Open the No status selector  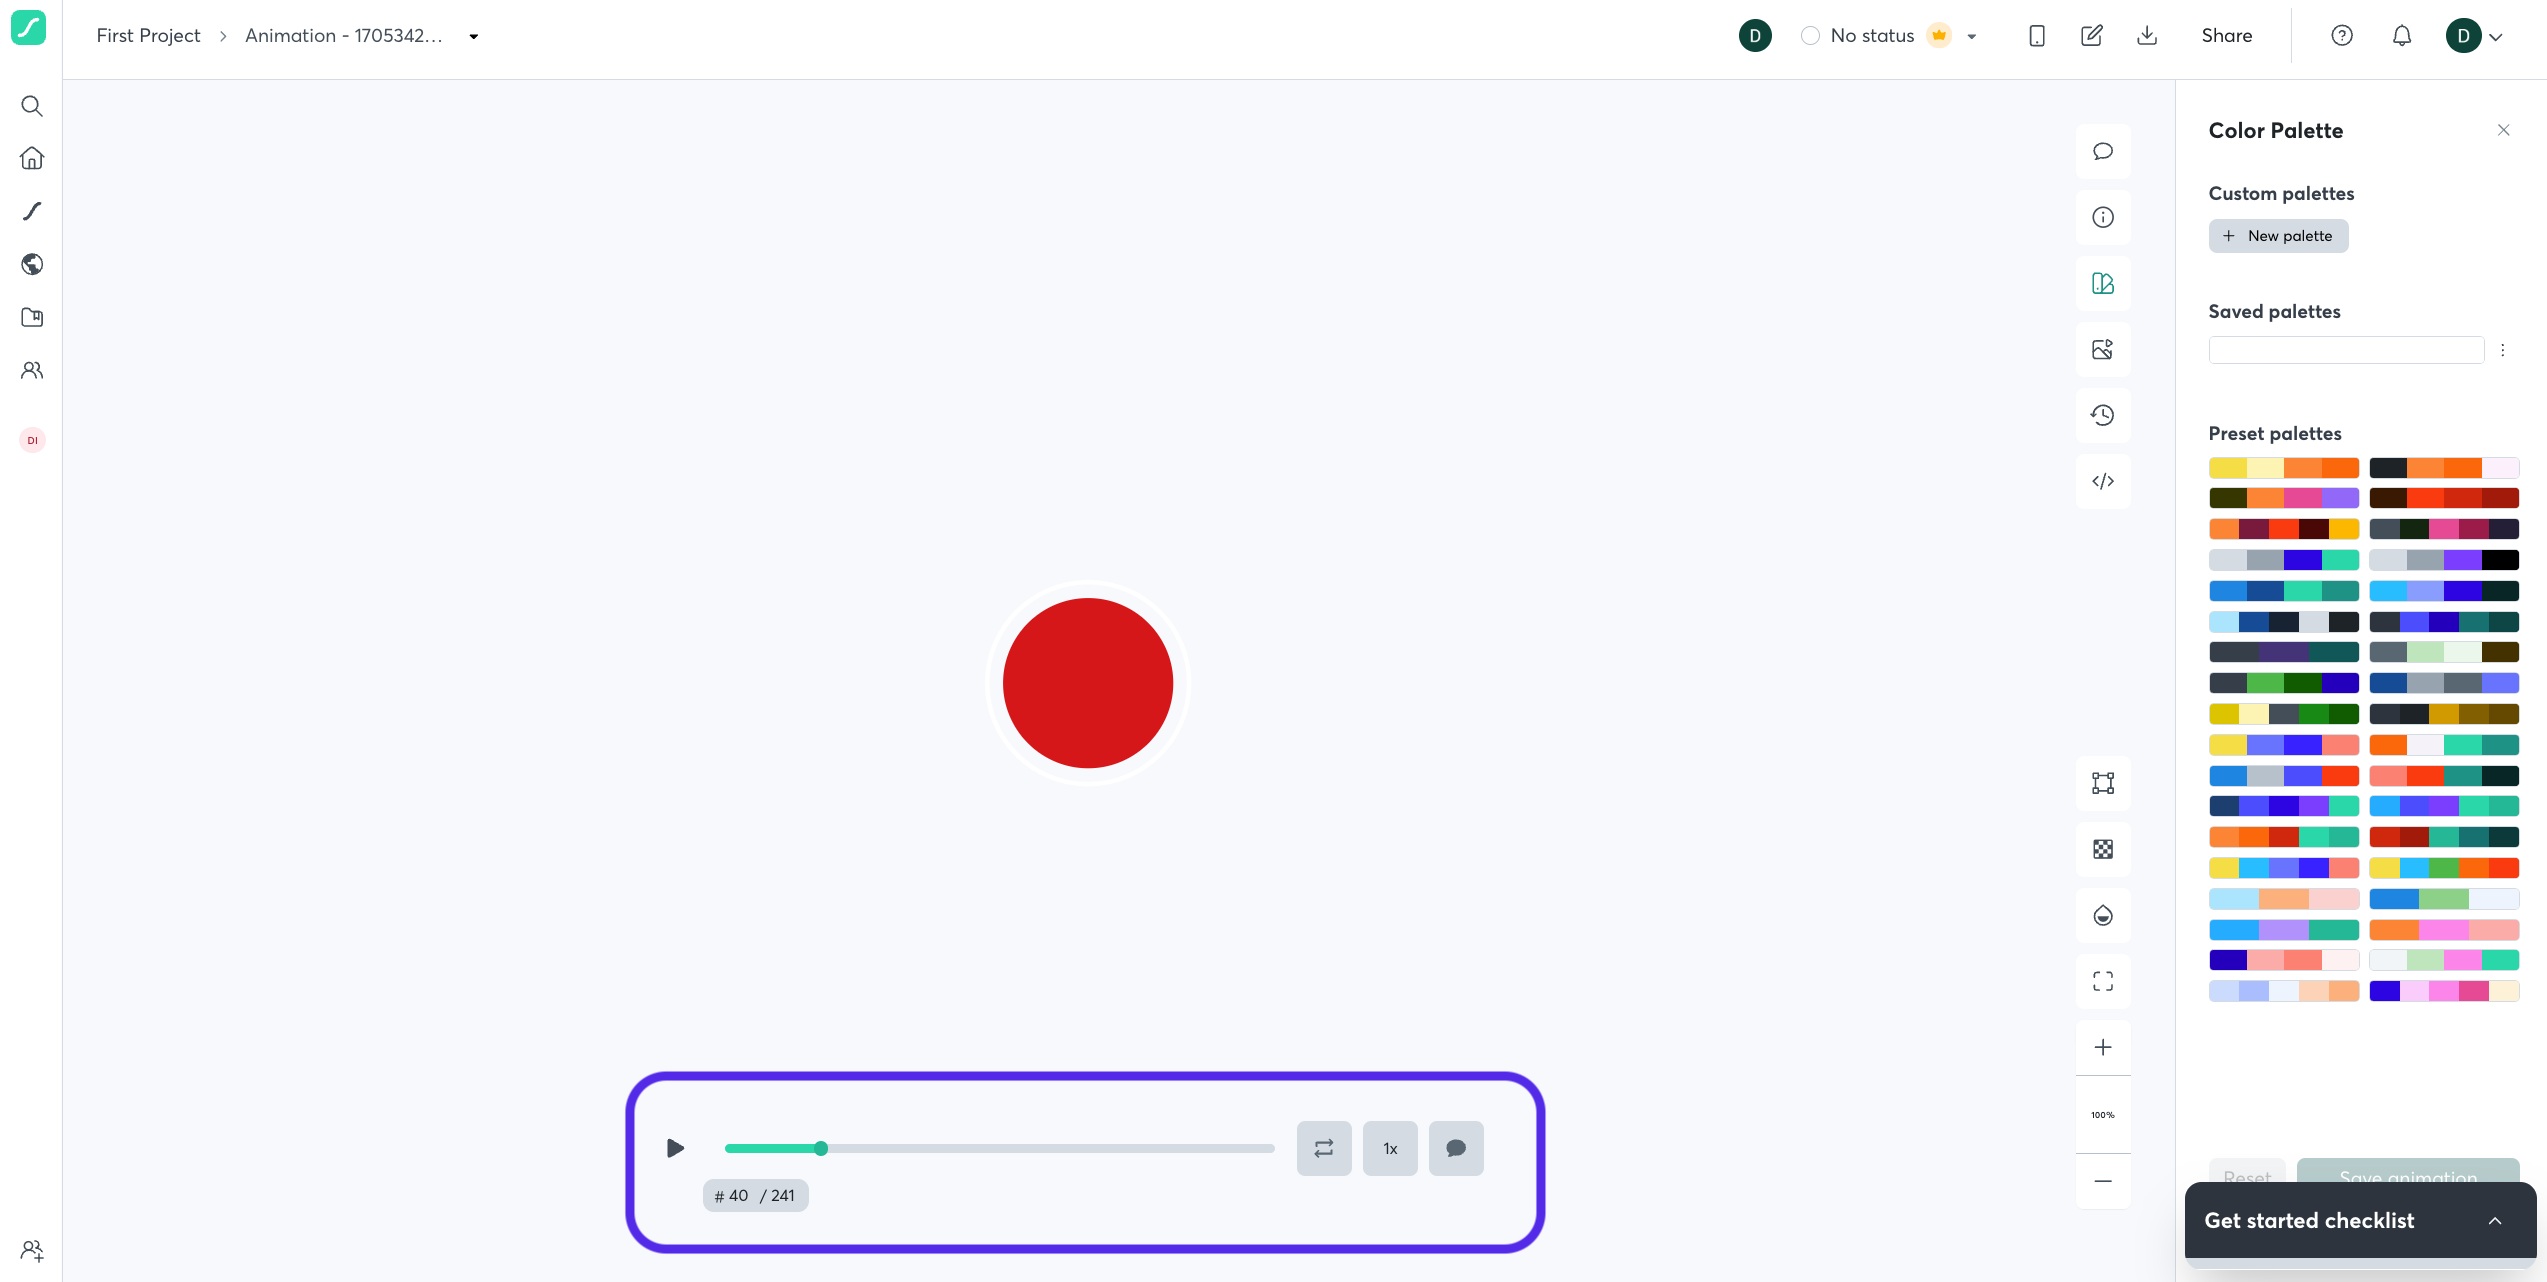[x=1871, y=35]
